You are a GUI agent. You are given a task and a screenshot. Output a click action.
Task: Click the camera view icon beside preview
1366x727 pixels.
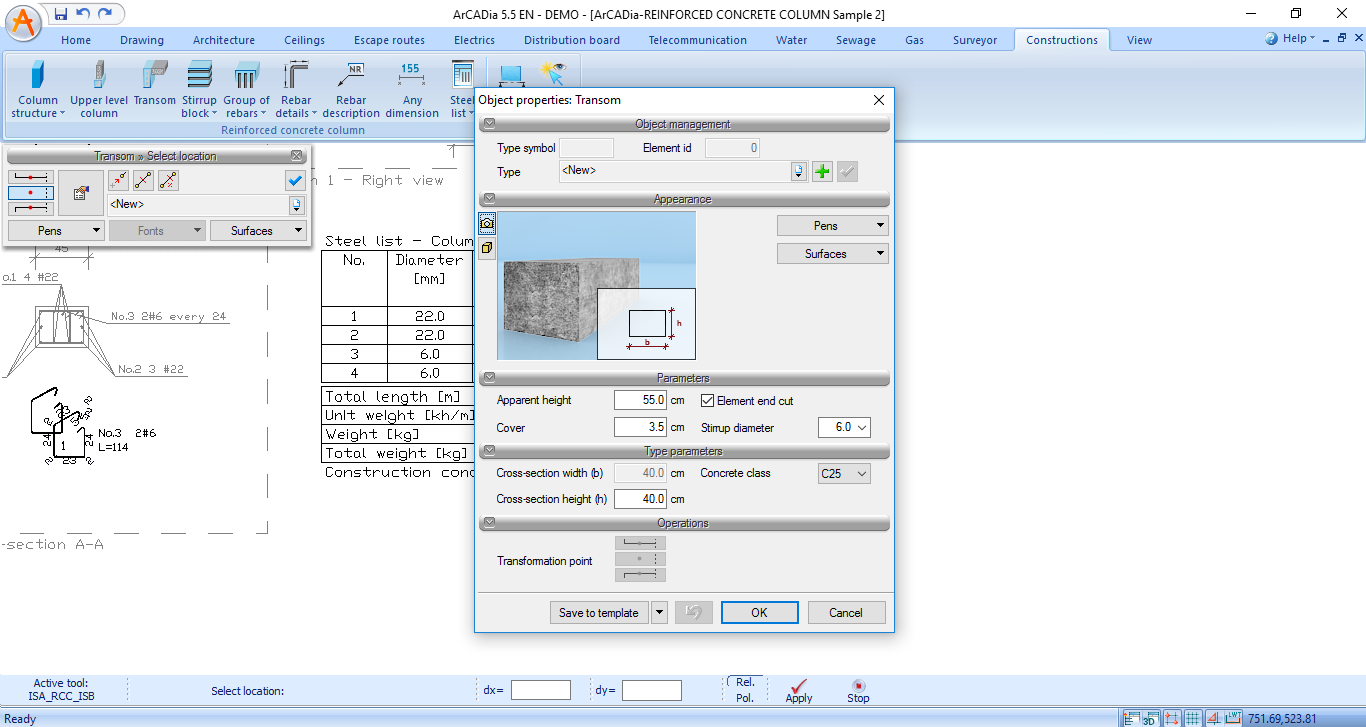pos(487,223)
